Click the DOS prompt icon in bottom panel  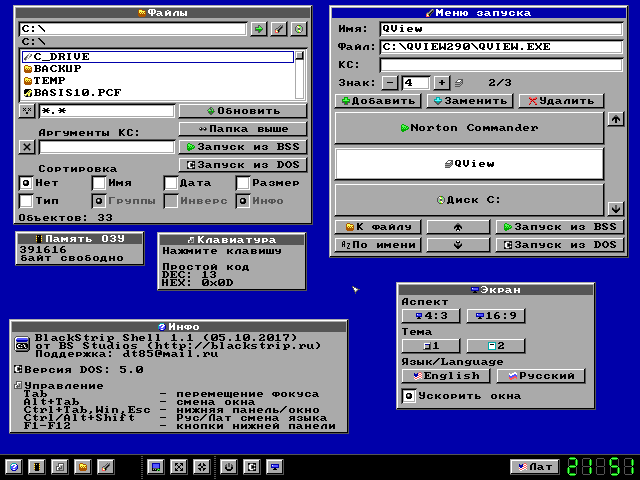(252, 467)
